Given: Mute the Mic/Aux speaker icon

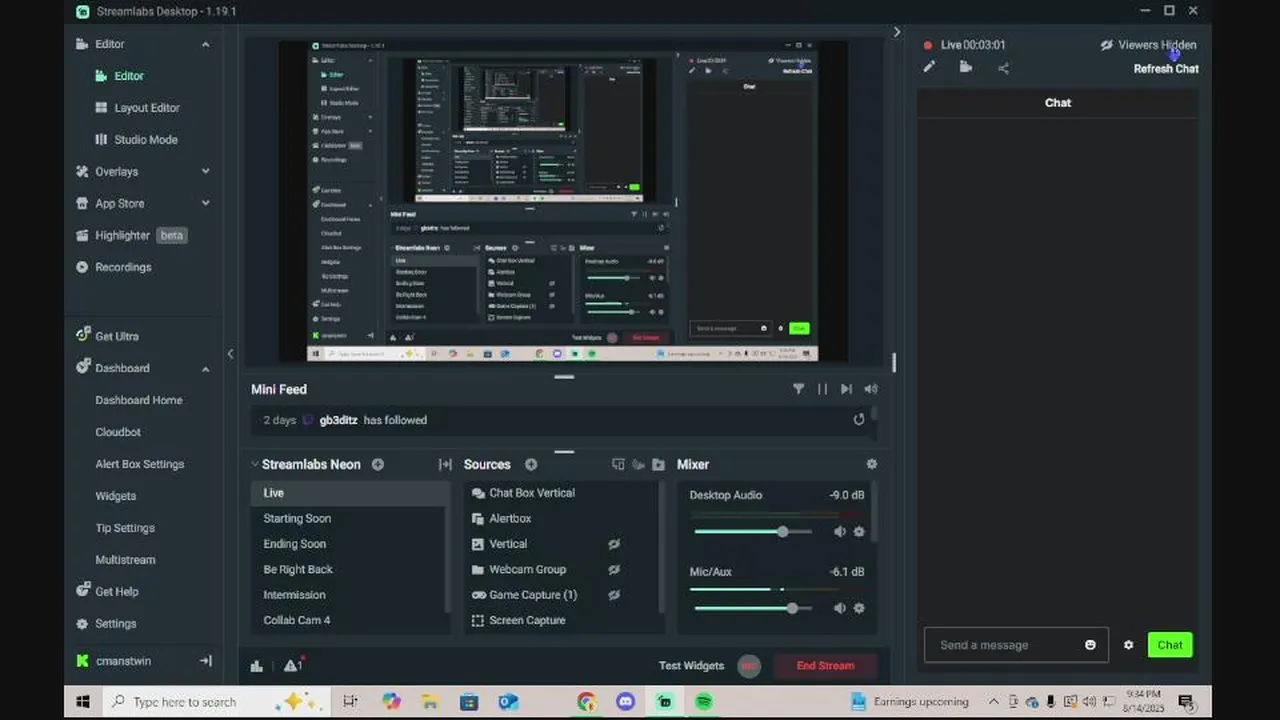Looking at the screenshot, I should click(840, 608).
